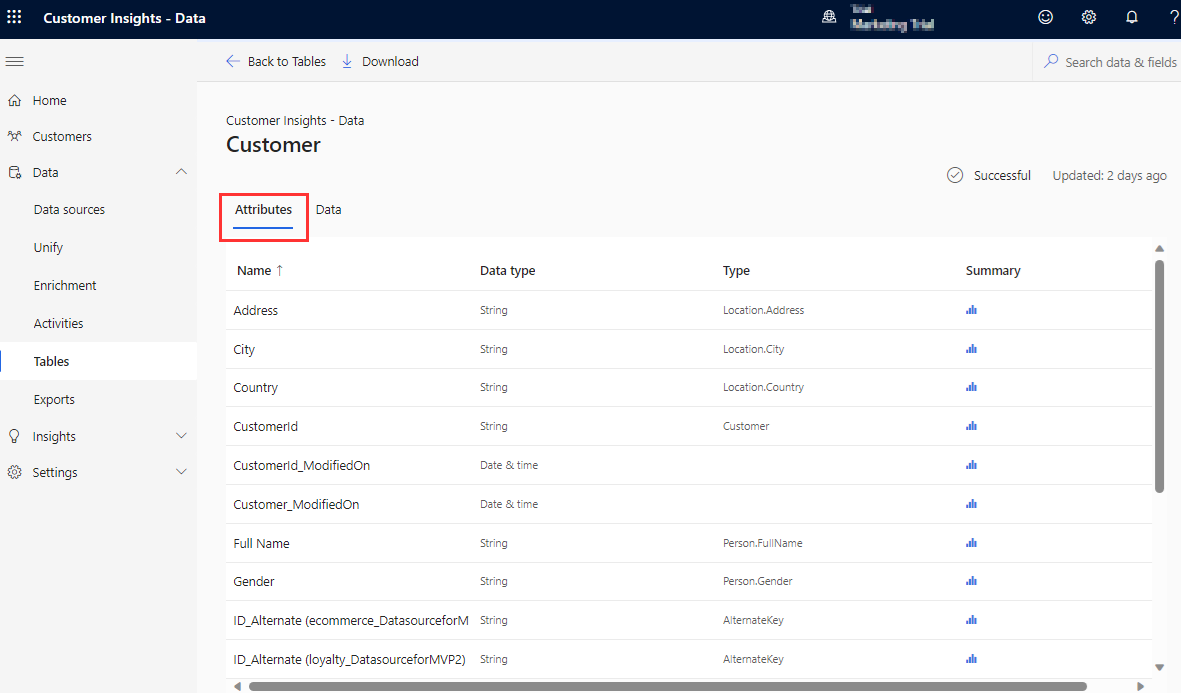Go Back to Tables

tap(276, 62)
